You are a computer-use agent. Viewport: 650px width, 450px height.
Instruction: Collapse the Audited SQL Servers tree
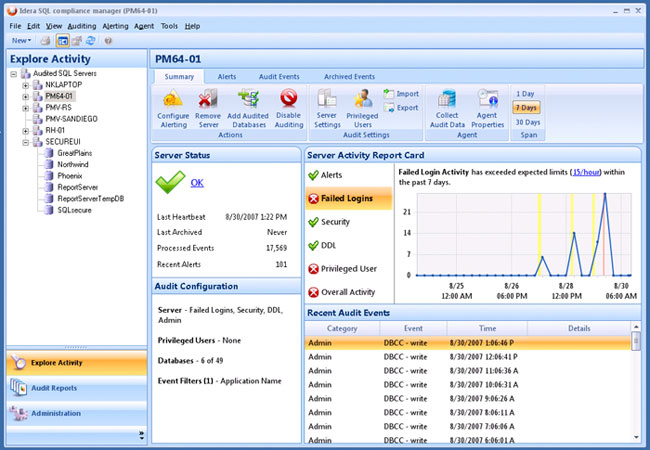pos(14,74)
